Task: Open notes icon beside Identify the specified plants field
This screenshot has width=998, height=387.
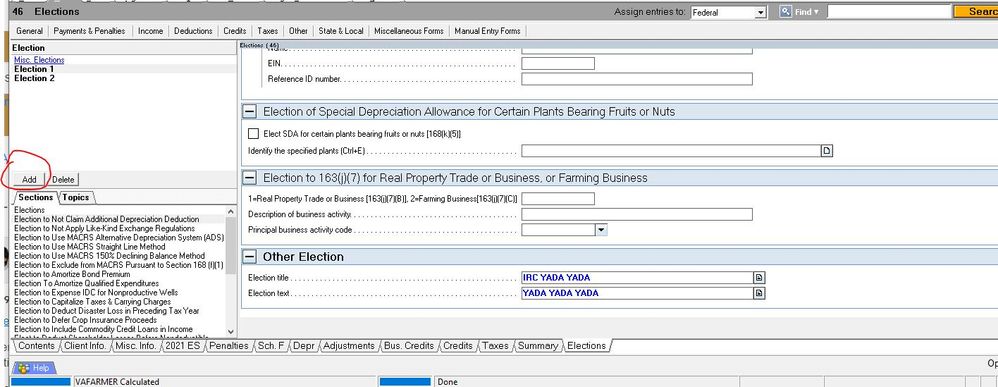Action: [x=827, y=151]
